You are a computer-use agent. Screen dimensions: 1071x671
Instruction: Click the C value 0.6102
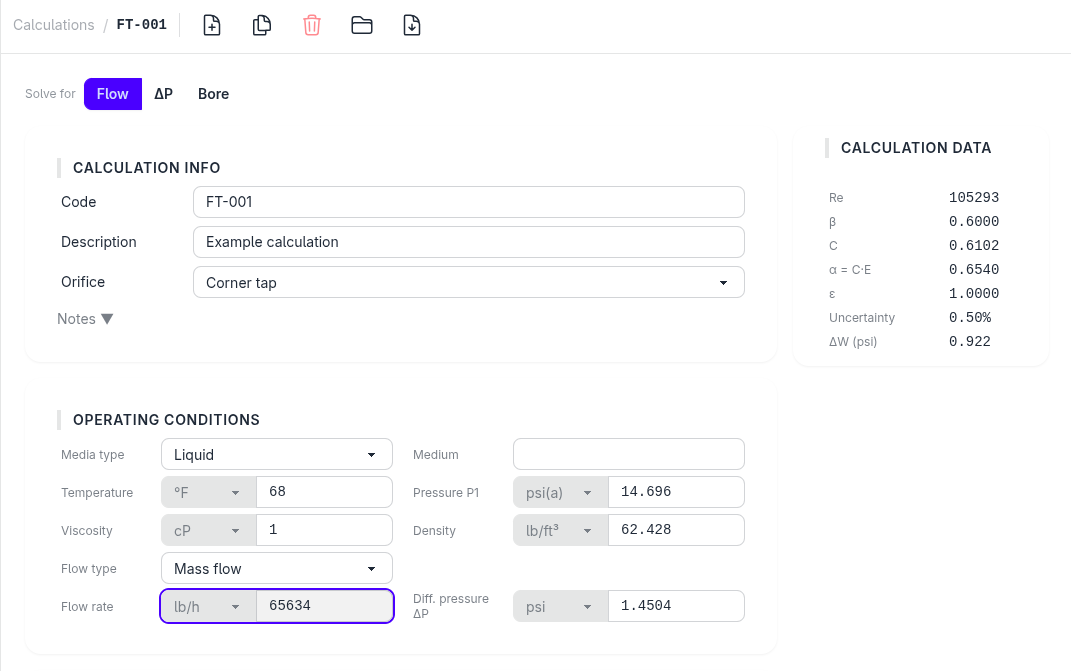coord(973,245)
